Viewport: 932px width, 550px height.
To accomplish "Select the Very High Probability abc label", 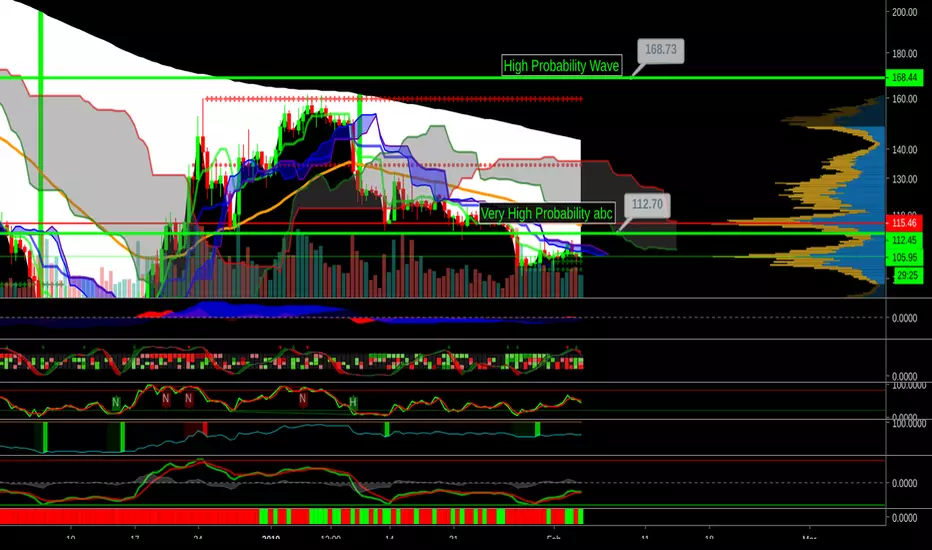I will click(546, 213).
